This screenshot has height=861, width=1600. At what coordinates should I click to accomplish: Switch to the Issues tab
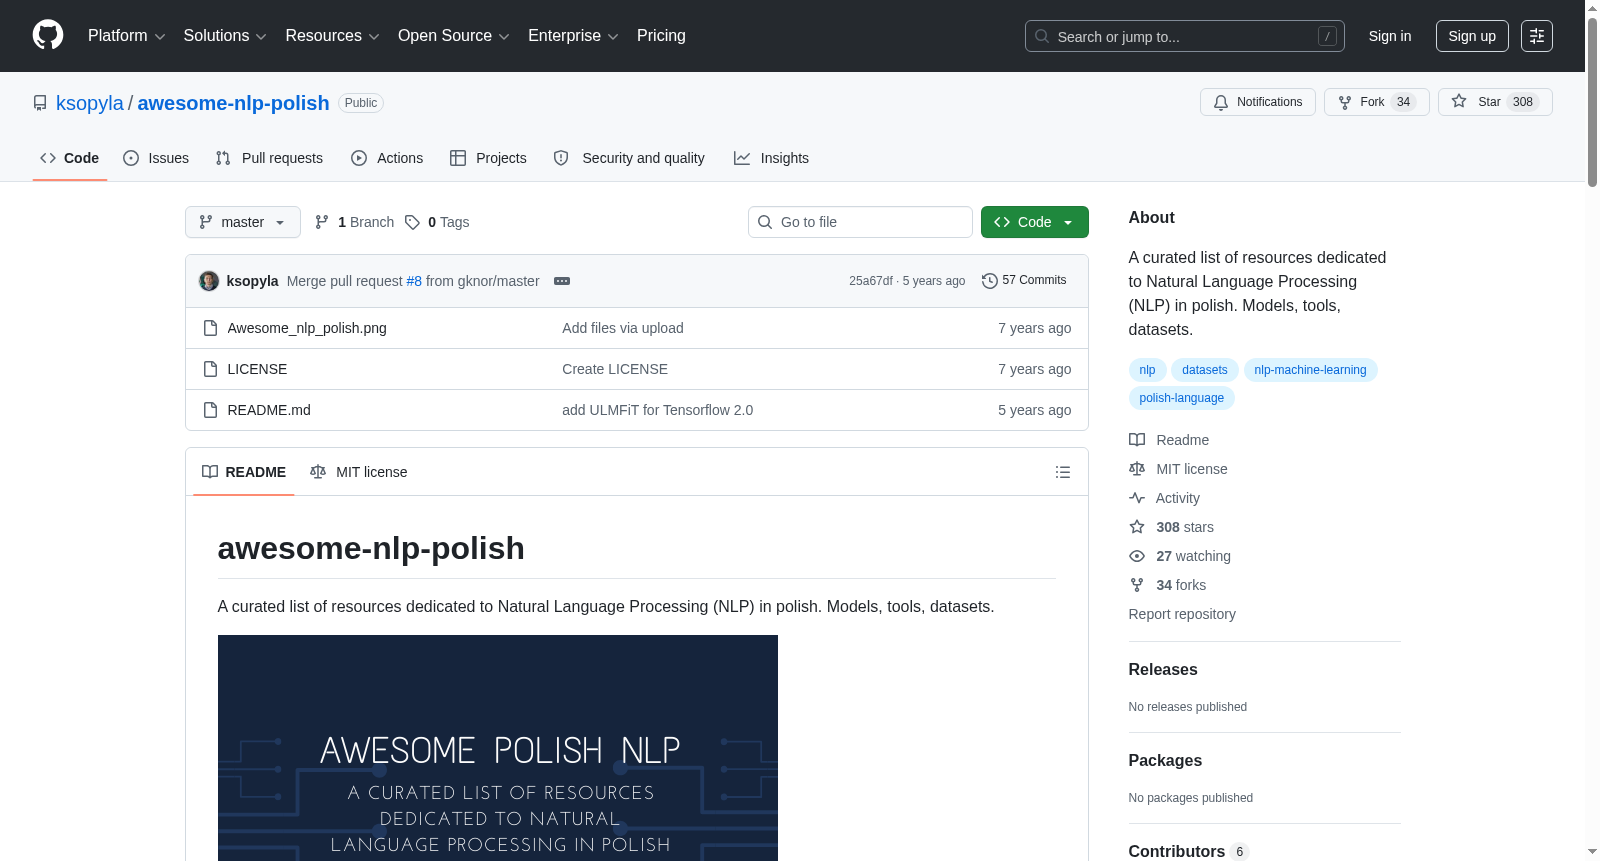pos(156,158)
